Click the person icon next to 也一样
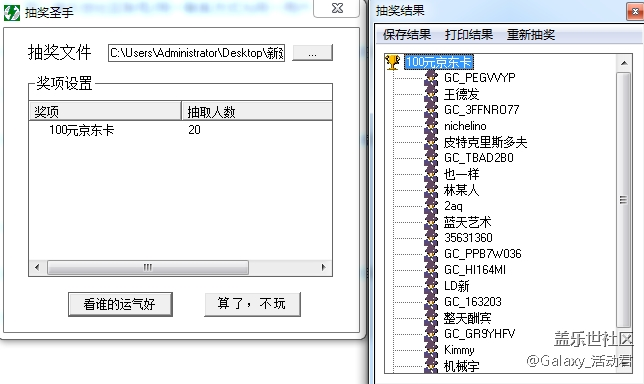The height and width of the screenshot is (384, 644). [x=431, y=174]
